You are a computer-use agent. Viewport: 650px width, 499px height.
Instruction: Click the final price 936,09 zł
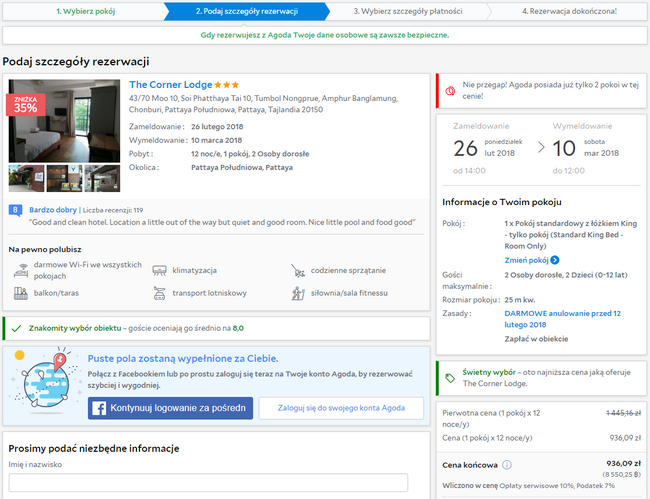point(623,464)
